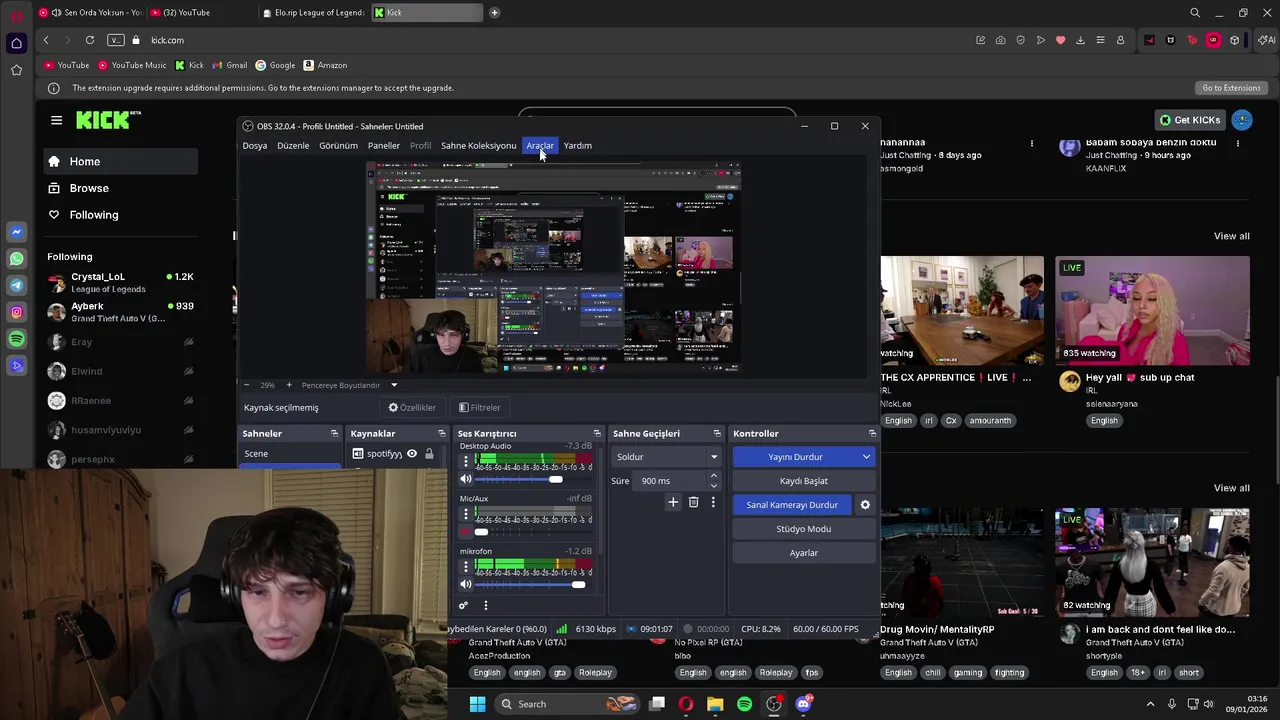Viewport: 1280px width, 720px height.
Task: Open Desktop Audio mixer options menu
Action: pyautogui.click(x=465, y=462)
